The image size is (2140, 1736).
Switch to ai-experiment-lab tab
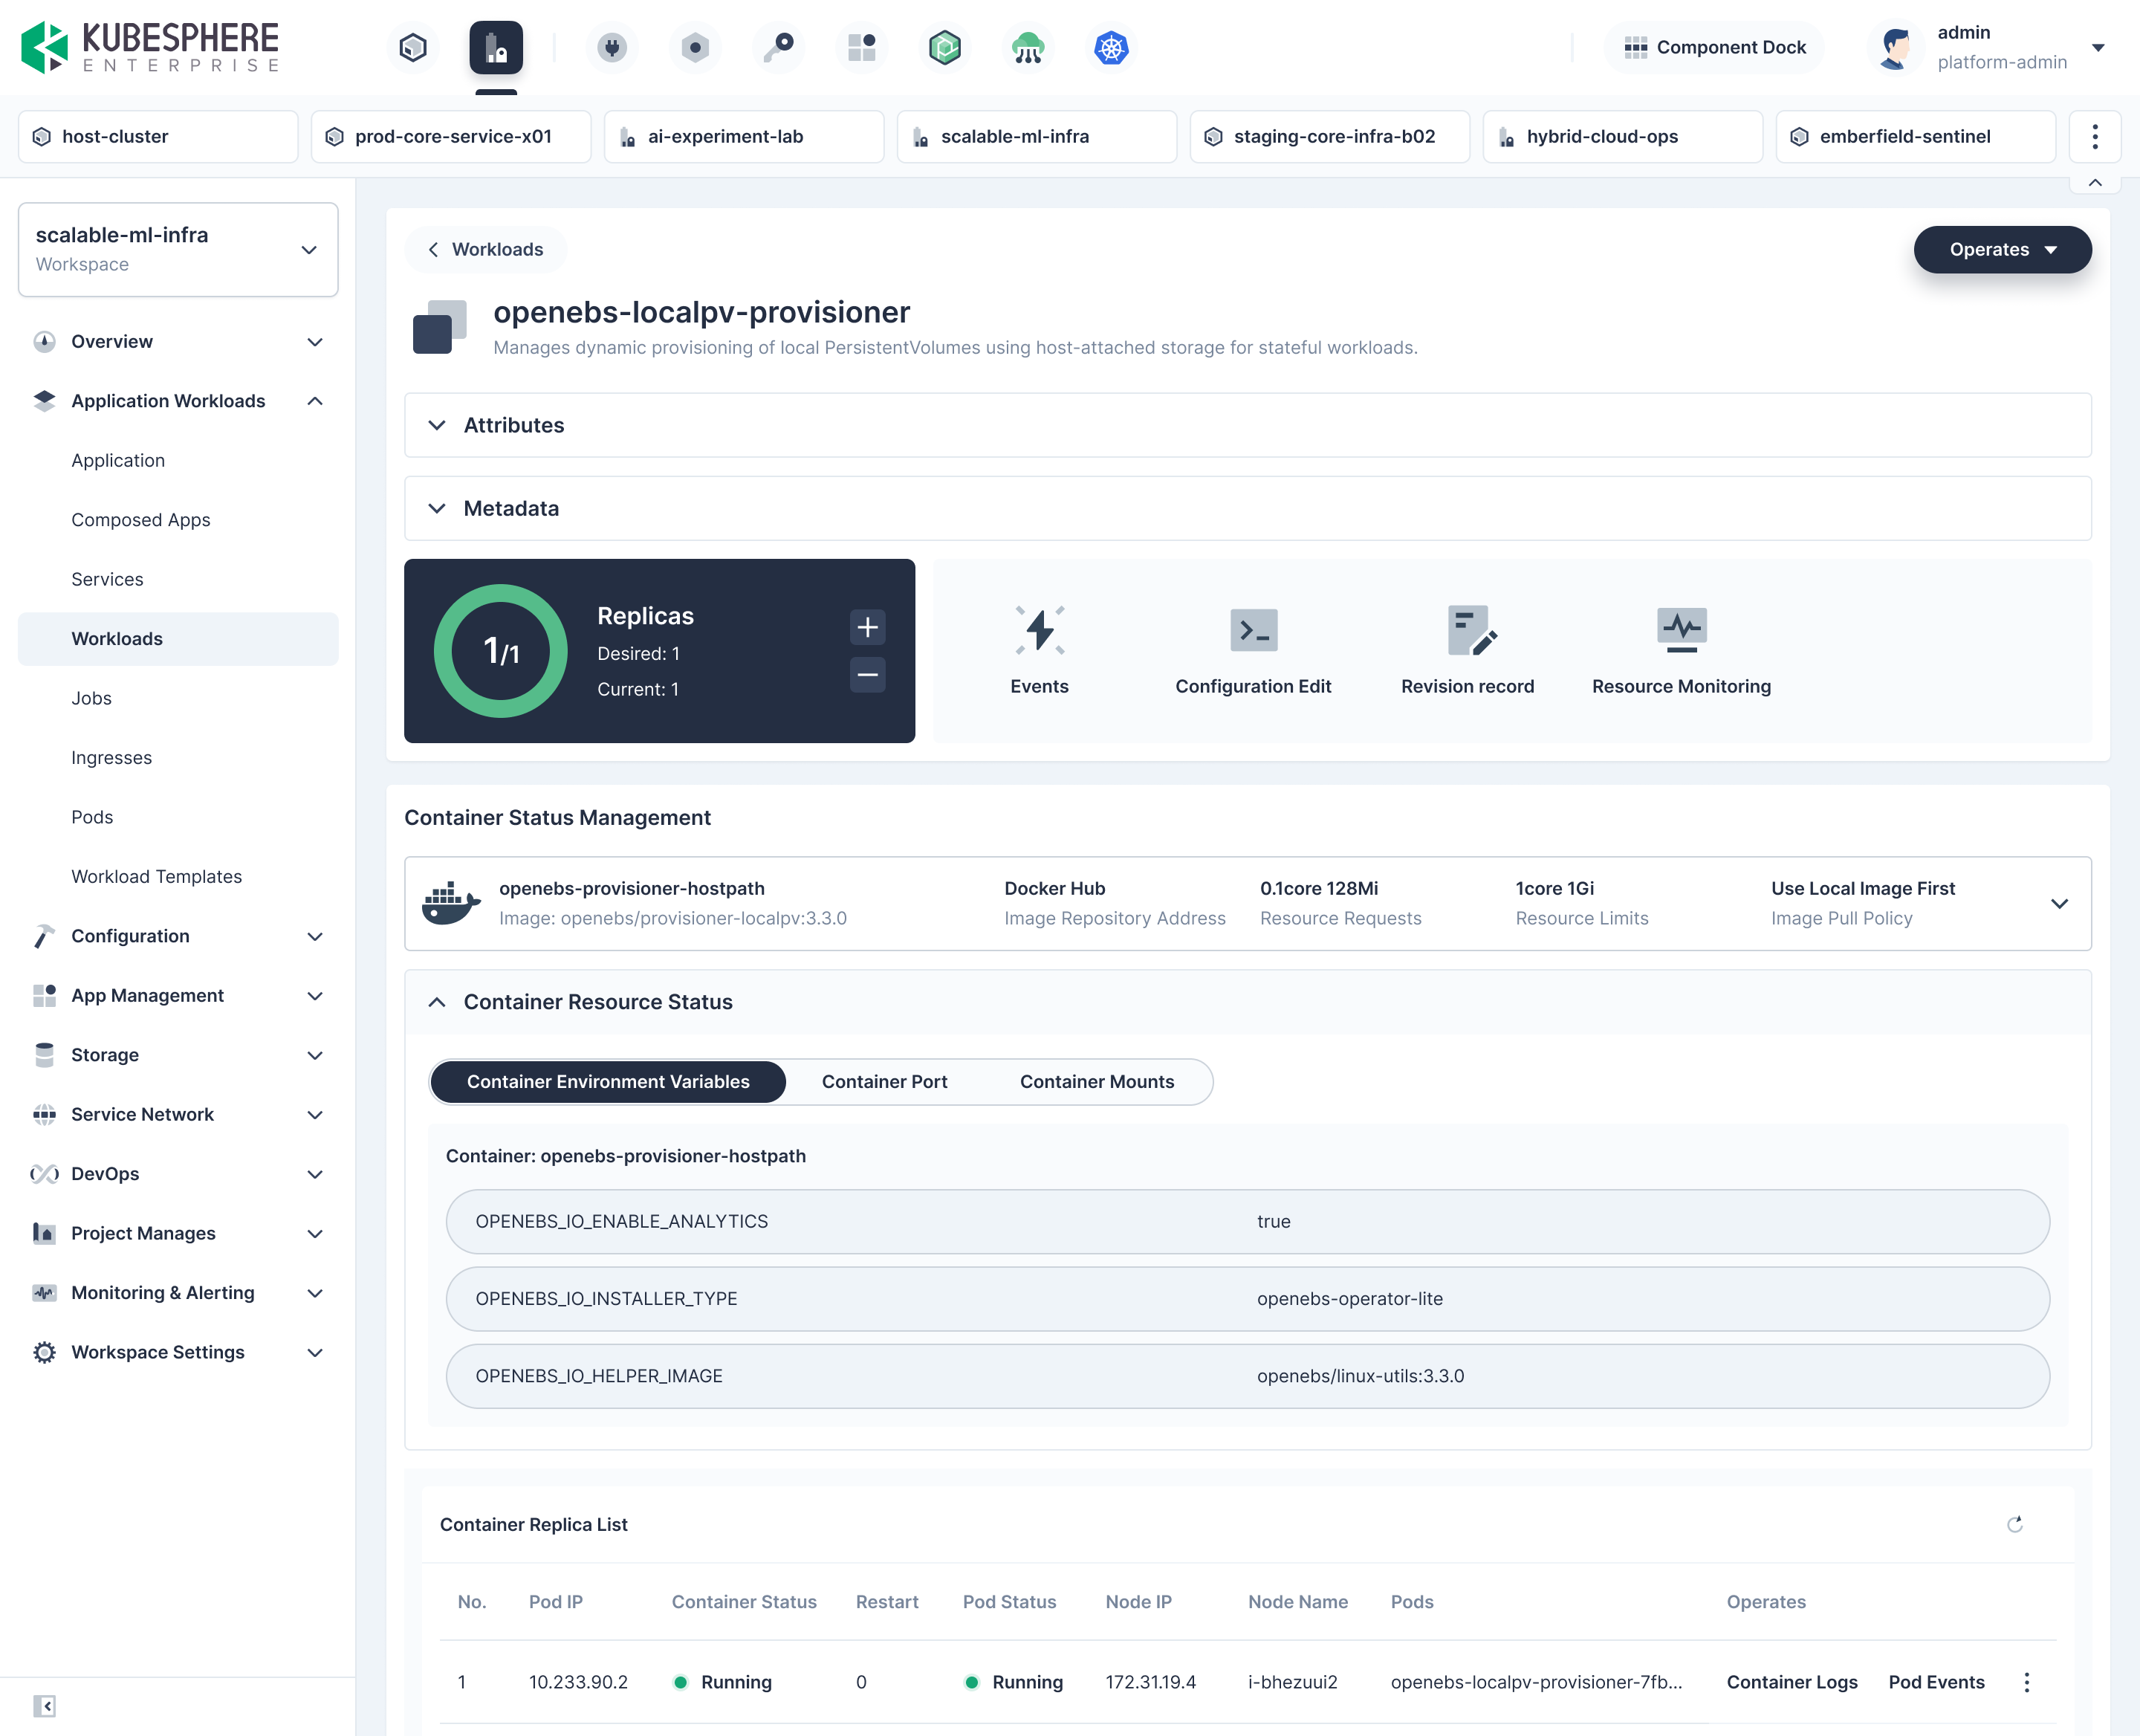744,136
